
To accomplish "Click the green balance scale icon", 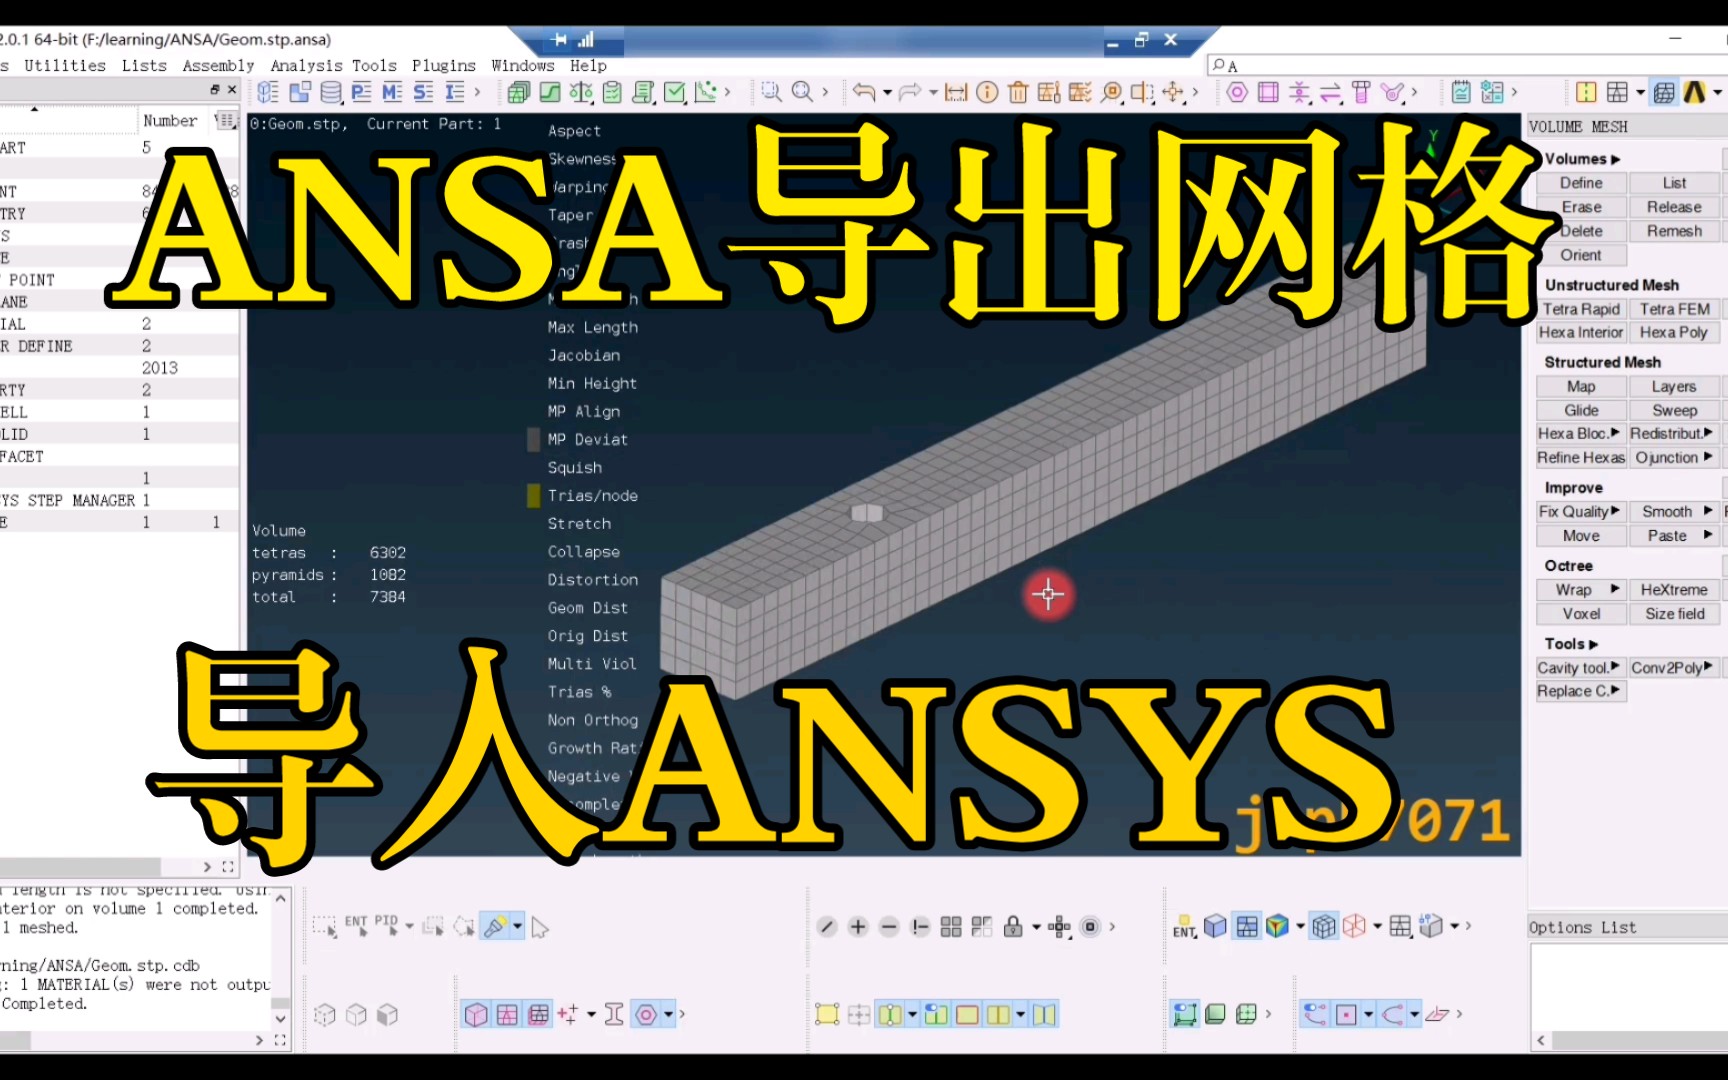I will click(581, 93).
